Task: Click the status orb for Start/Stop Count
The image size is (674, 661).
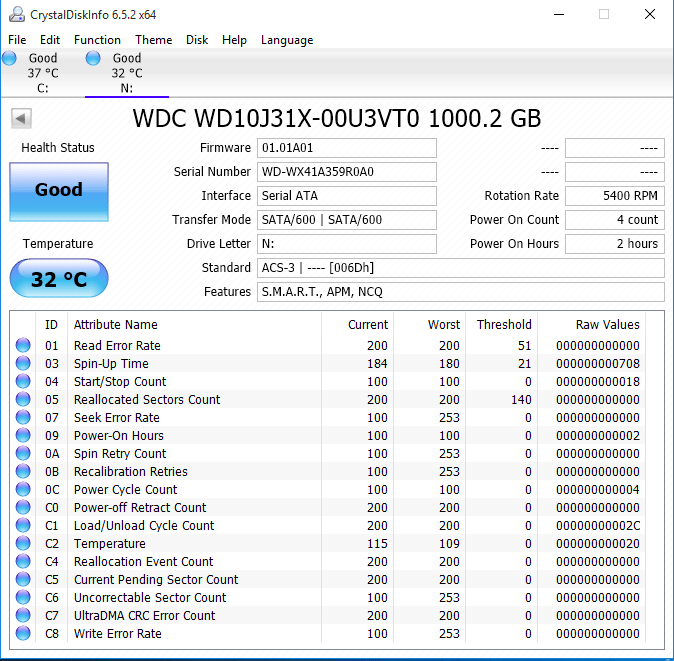Action: [23, 381]
